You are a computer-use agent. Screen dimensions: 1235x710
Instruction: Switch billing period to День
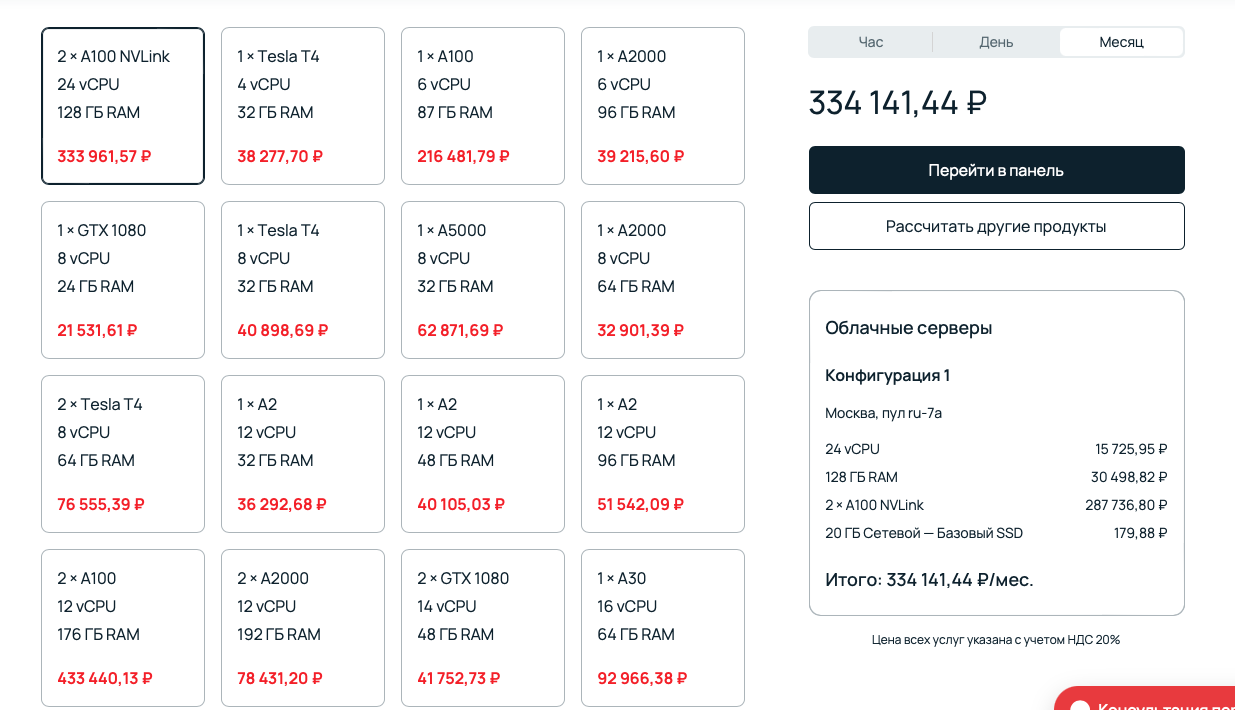point(996,42)
